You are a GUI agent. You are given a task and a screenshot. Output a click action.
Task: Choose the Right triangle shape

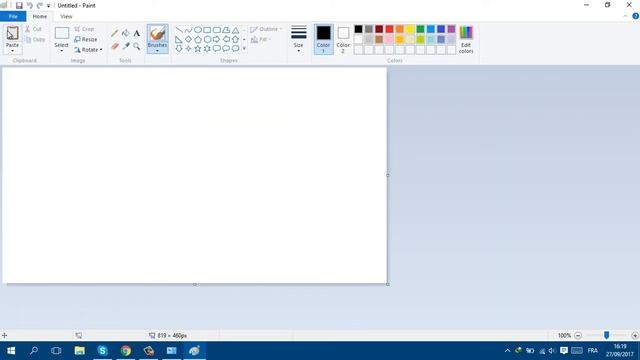click(x=179, y=40)
